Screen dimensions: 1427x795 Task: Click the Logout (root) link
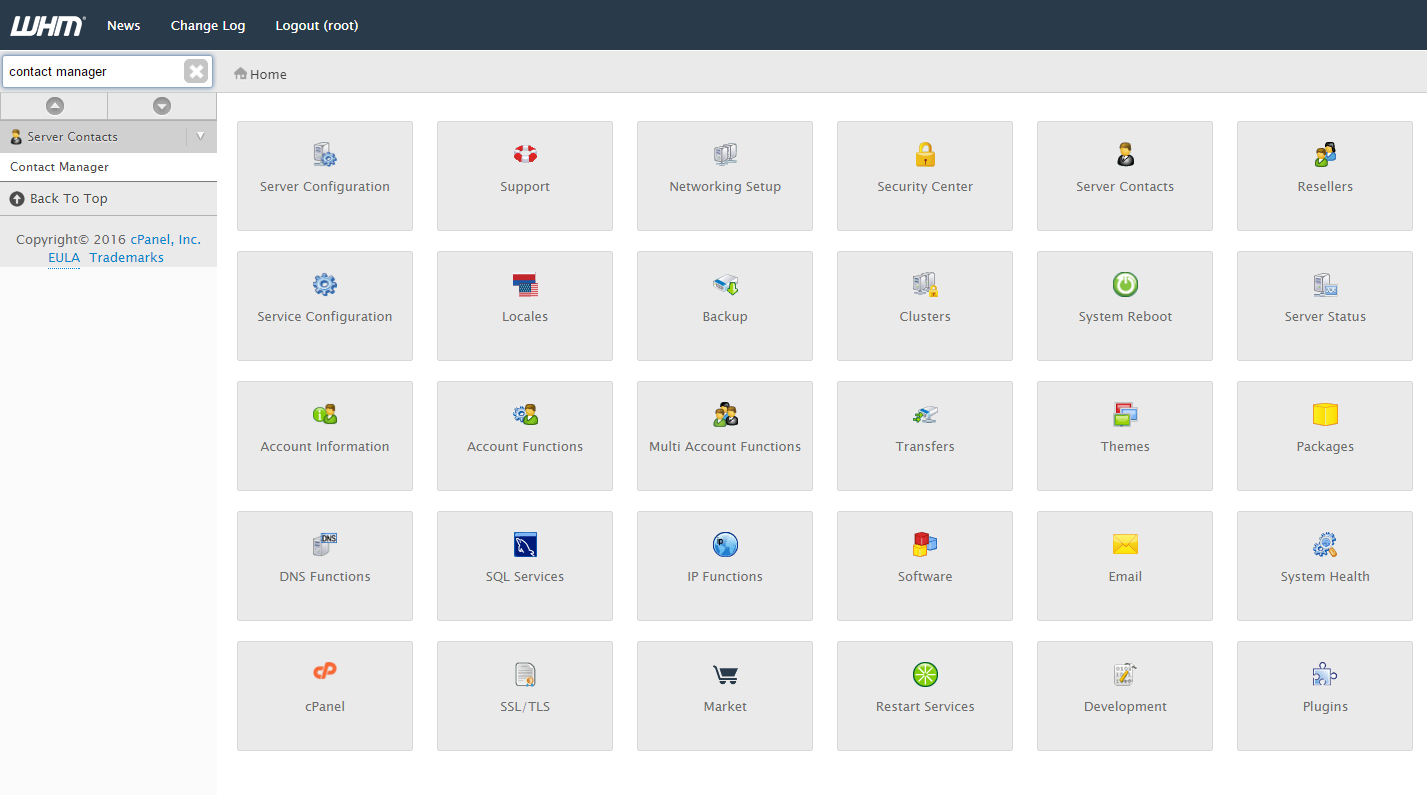pyautogui.click(x=316, y=25)
